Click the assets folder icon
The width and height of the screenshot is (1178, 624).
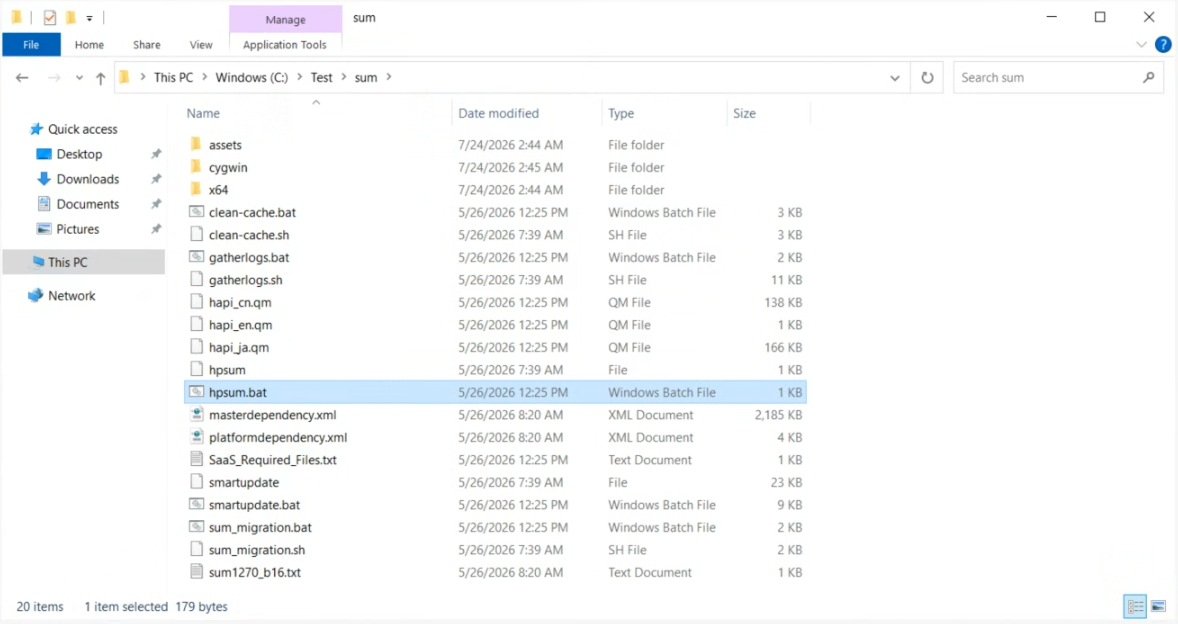point(196,144)
